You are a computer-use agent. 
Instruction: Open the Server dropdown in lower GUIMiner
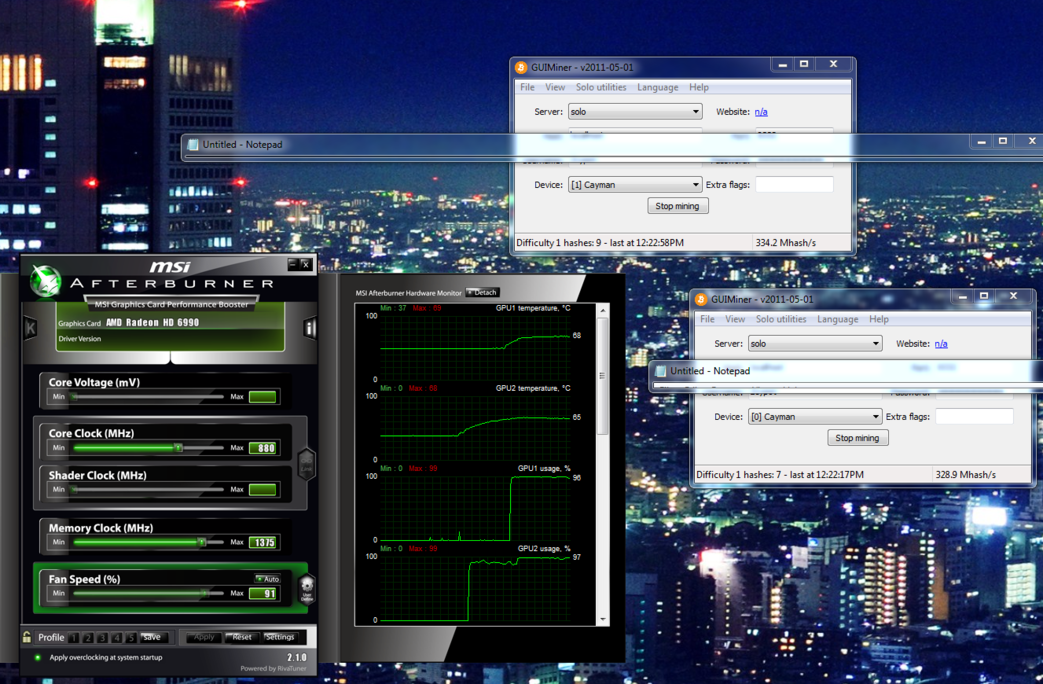(815, 344)
